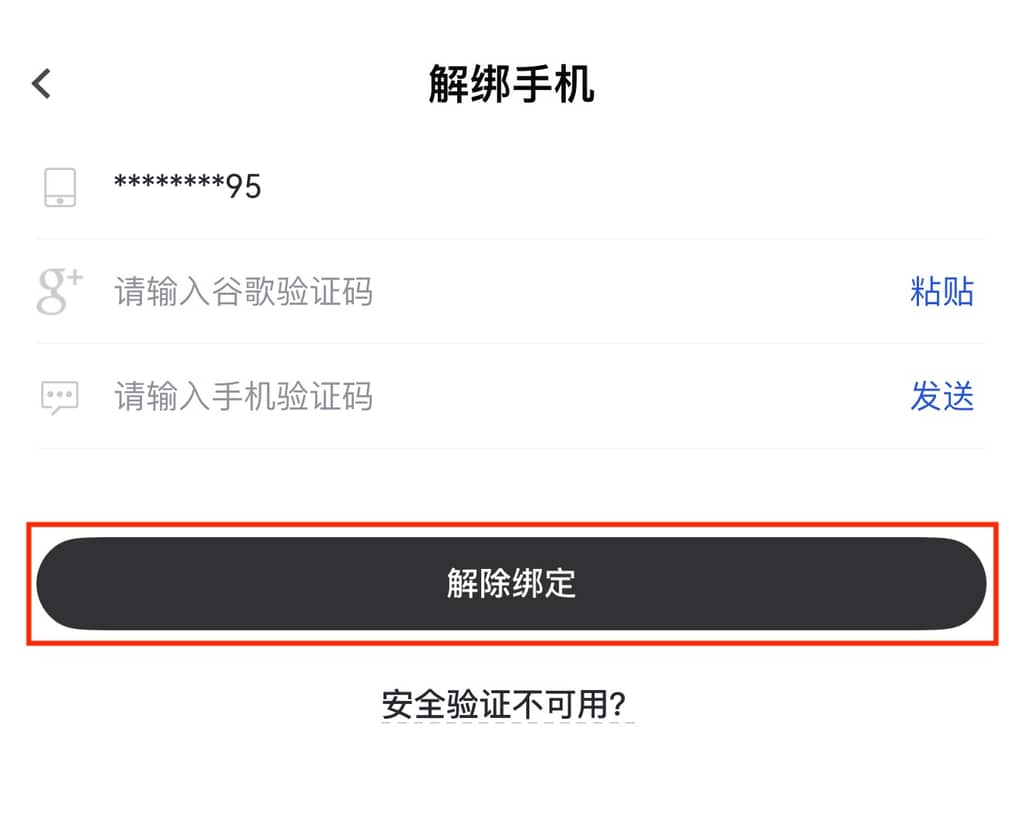
Task: Tap the mobile icon beside masked number
Action: pyautogui.click(x=60, y=187)
